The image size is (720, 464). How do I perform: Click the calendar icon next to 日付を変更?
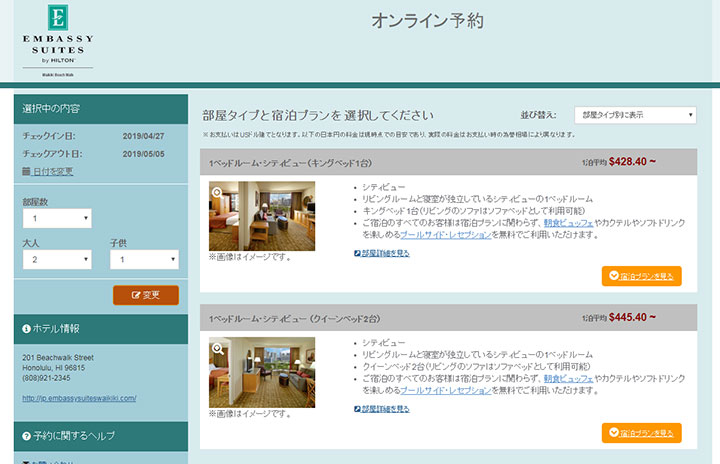click(26, 172)
